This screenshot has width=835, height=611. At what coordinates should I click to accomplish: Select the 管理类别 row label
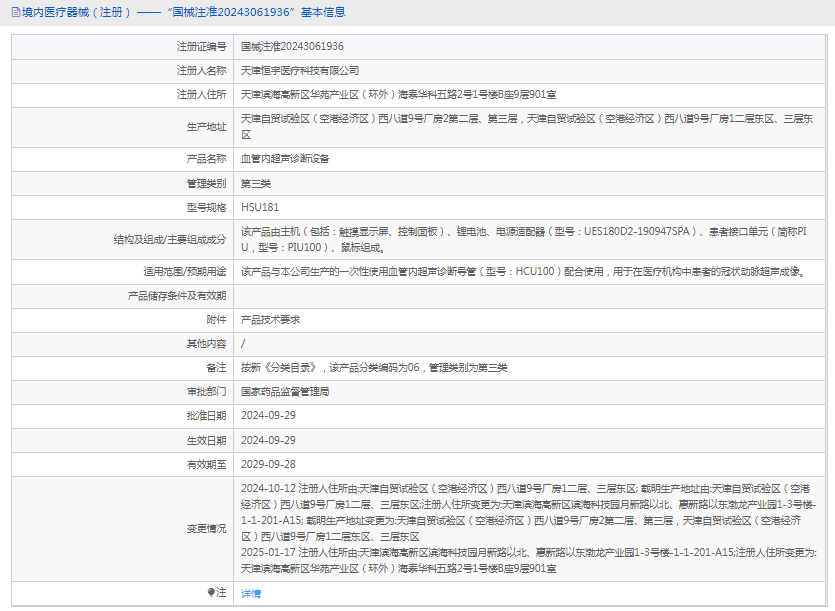[206, 184]
